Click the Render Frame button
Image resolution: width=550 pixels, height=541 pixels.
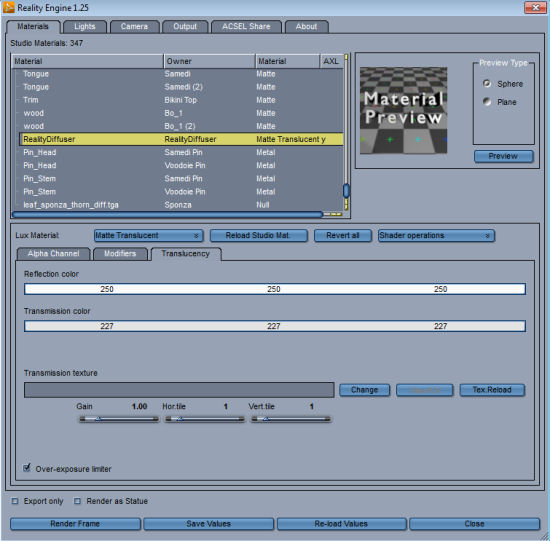75,524
